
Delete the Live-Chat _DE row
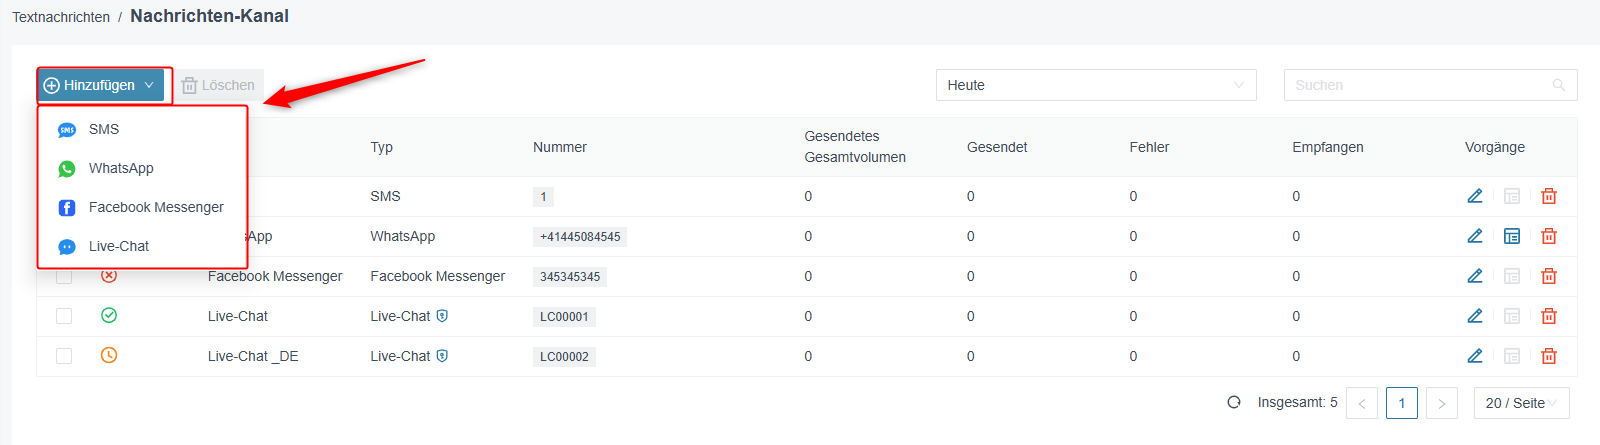coord(1549,356)
